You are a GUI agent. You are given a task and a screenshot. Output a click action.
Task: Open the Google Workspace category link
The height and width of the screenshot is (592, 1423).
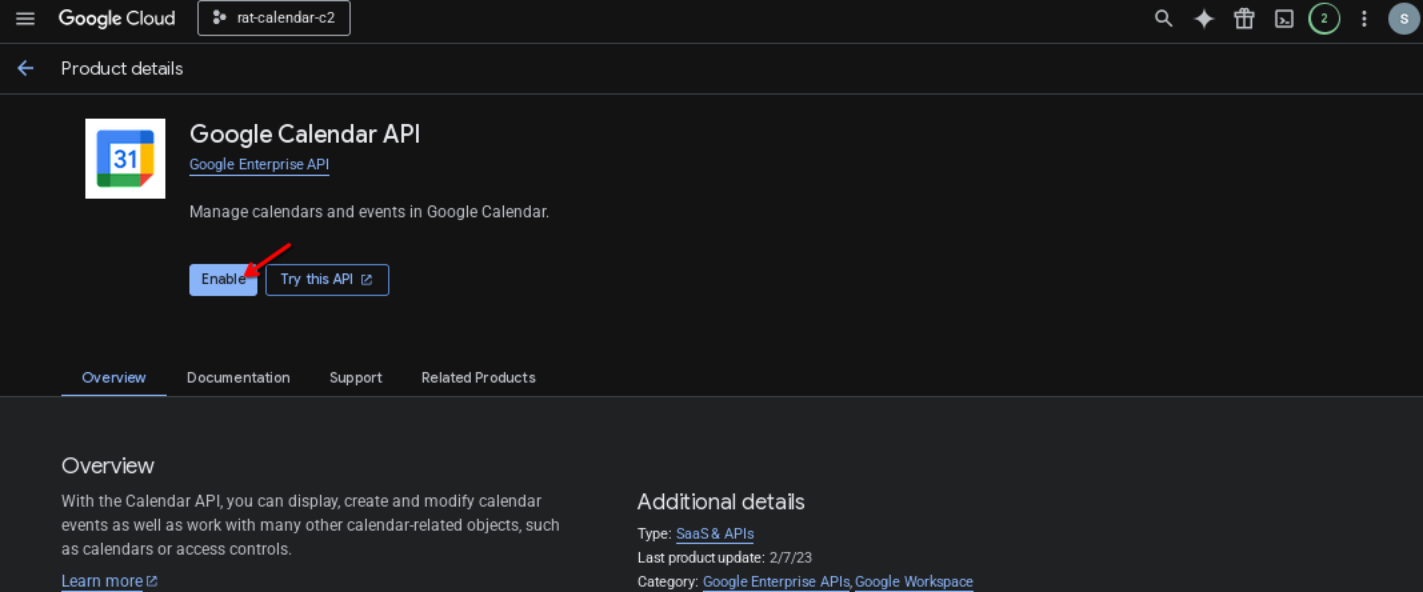914,582
